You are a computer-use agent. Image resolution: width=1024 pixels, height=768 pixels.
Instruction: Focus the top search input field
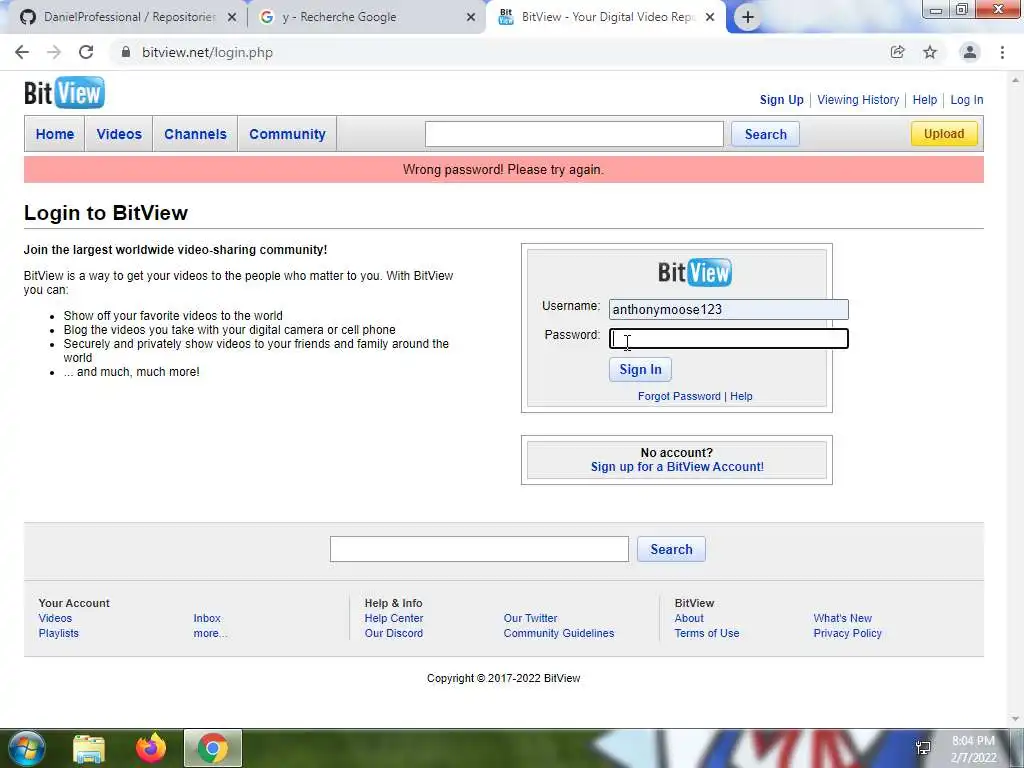click(x=574, y=134)
